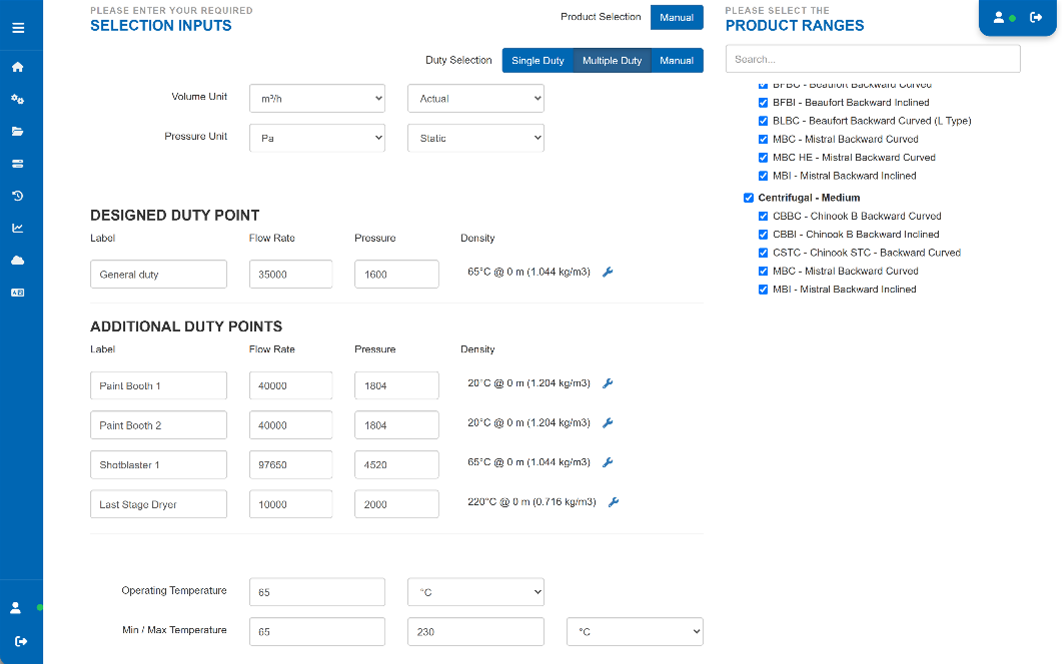Click Paint Booth 1 pressure 1804 field
This screenshot has height=664, width=1062.
tap(396, 386)
